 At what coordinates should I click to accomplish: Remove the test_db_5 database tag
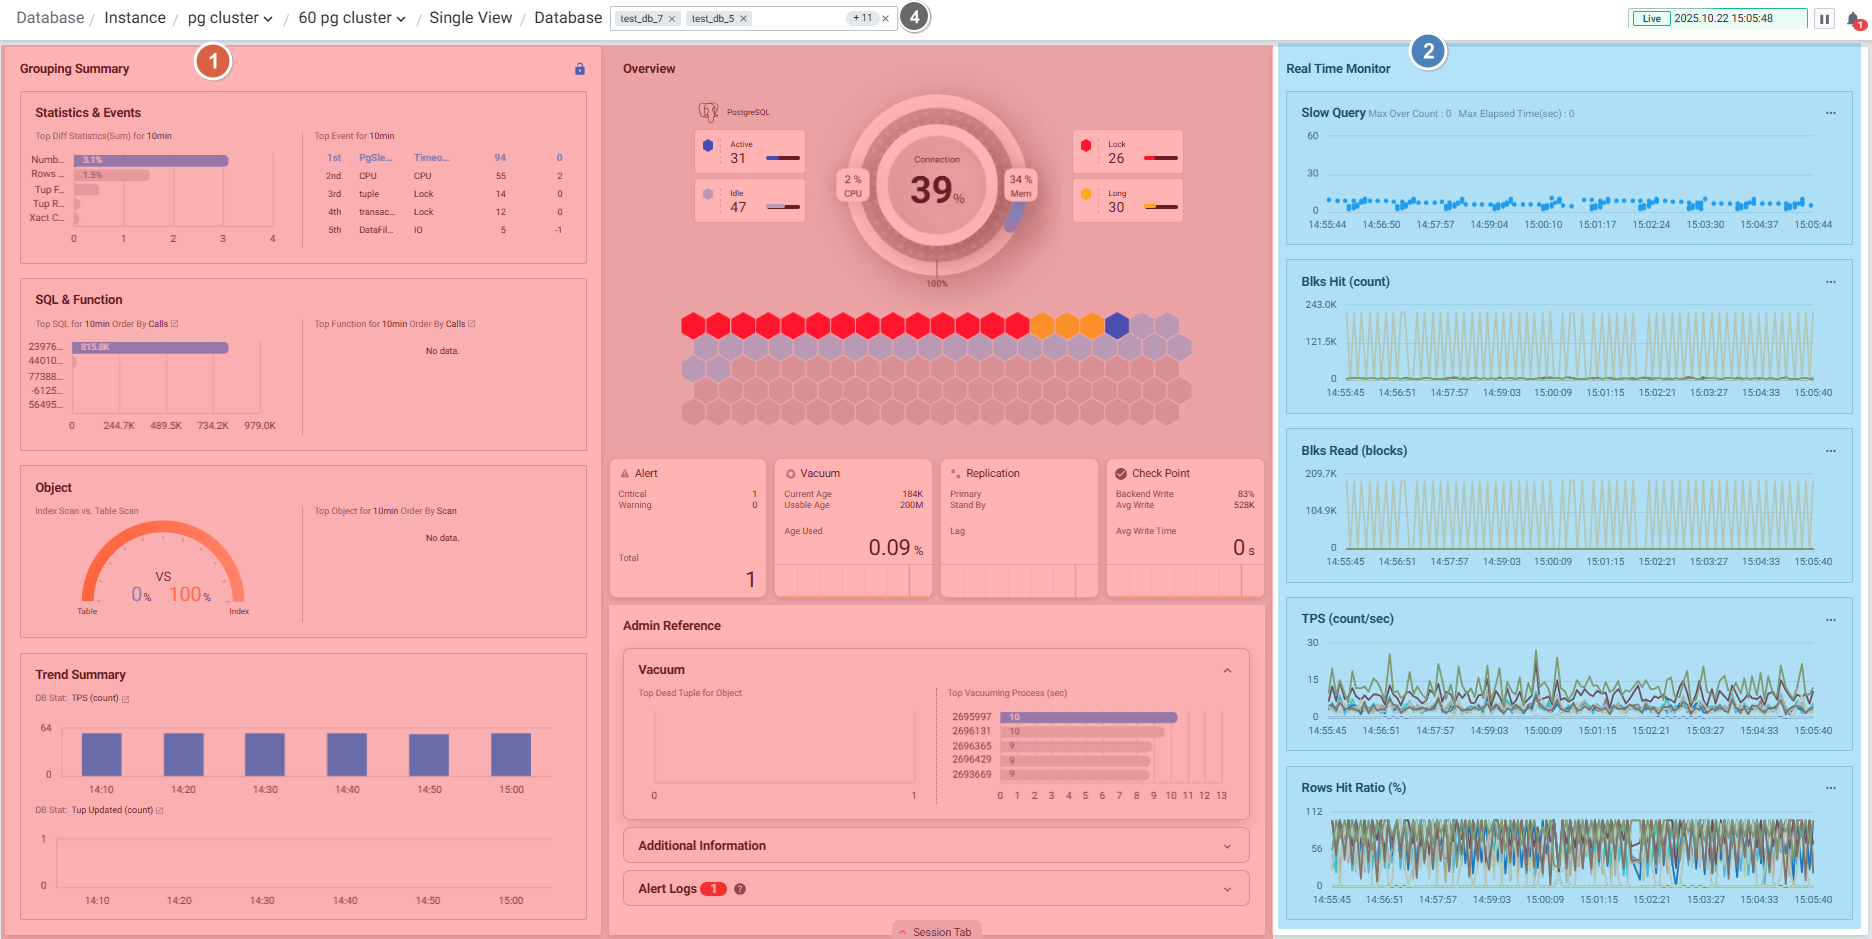(743, 19)
